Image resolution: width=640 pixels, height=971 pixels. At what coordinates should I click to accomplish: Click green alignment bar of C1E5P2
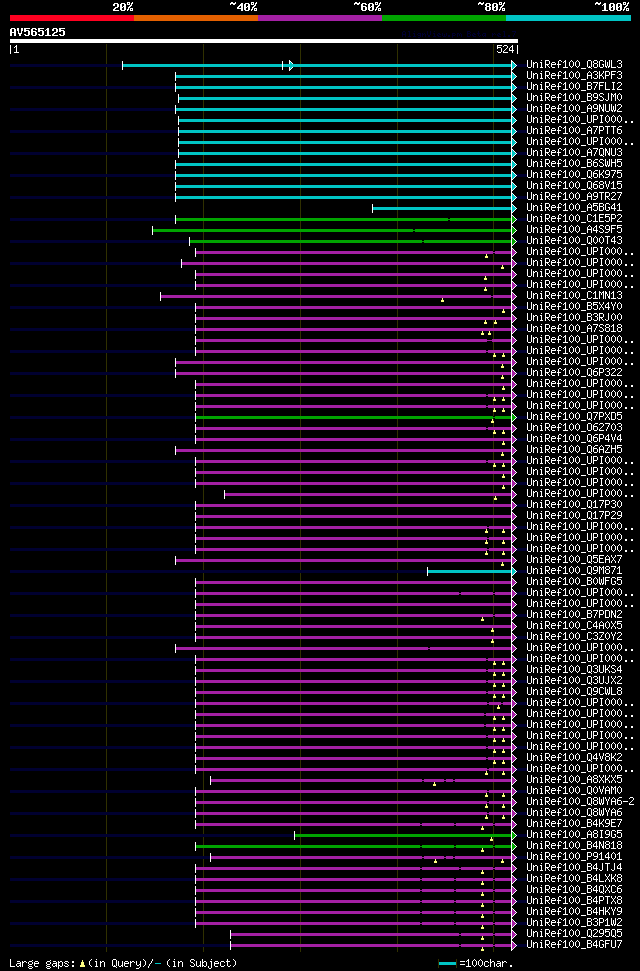(x=344, y=219)
